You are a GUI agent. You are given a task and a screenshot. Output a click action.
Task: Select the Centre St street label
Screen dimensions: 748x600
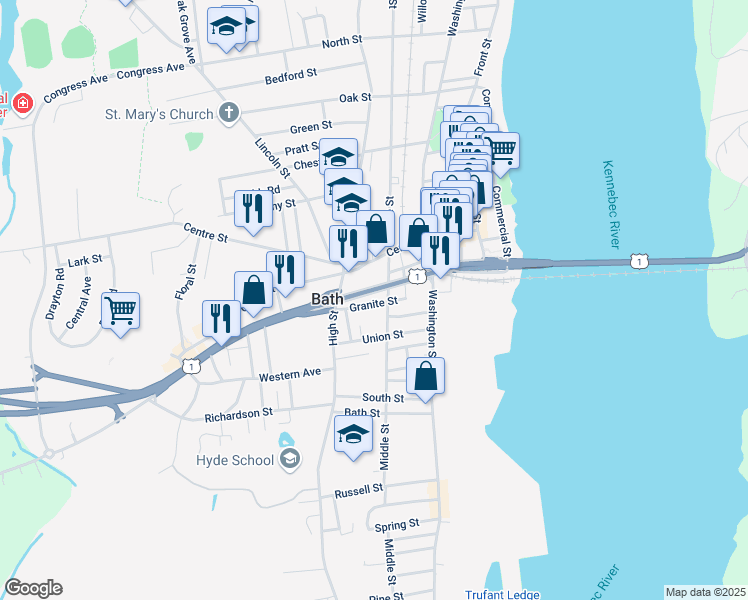click(206, 232)
